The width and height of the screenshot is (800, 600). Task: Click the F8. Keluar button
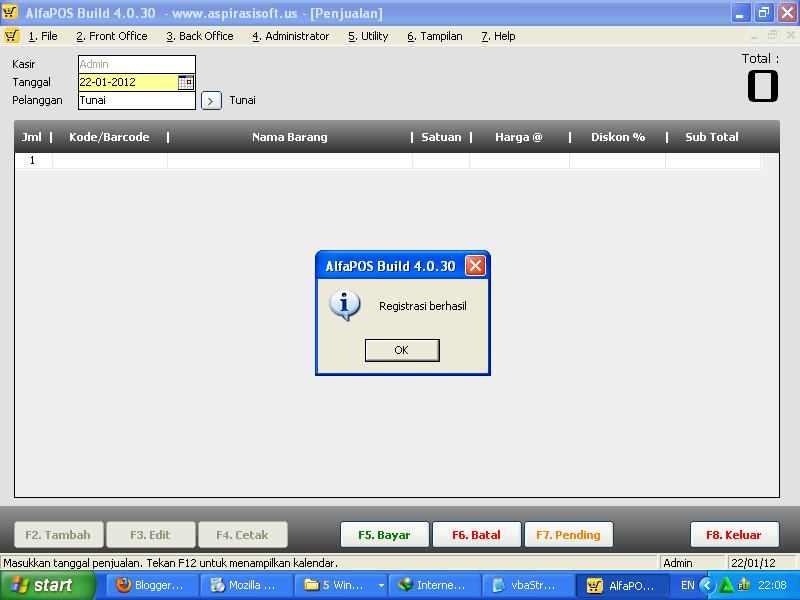(734, 535)
